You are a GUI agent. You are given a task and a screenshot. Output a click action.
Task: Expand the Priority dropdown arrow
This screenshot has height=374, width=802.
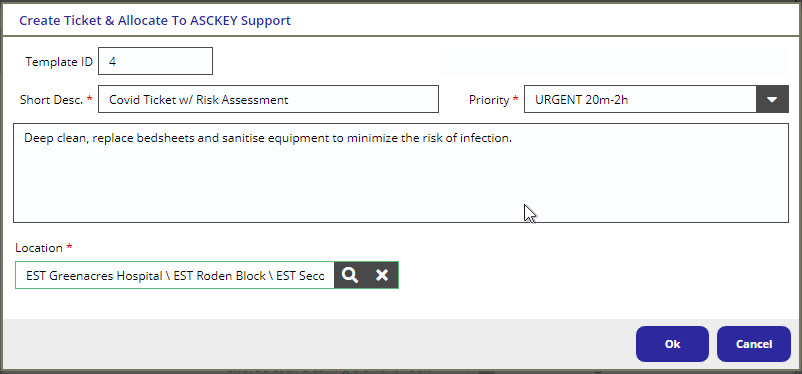pos(772,99)
